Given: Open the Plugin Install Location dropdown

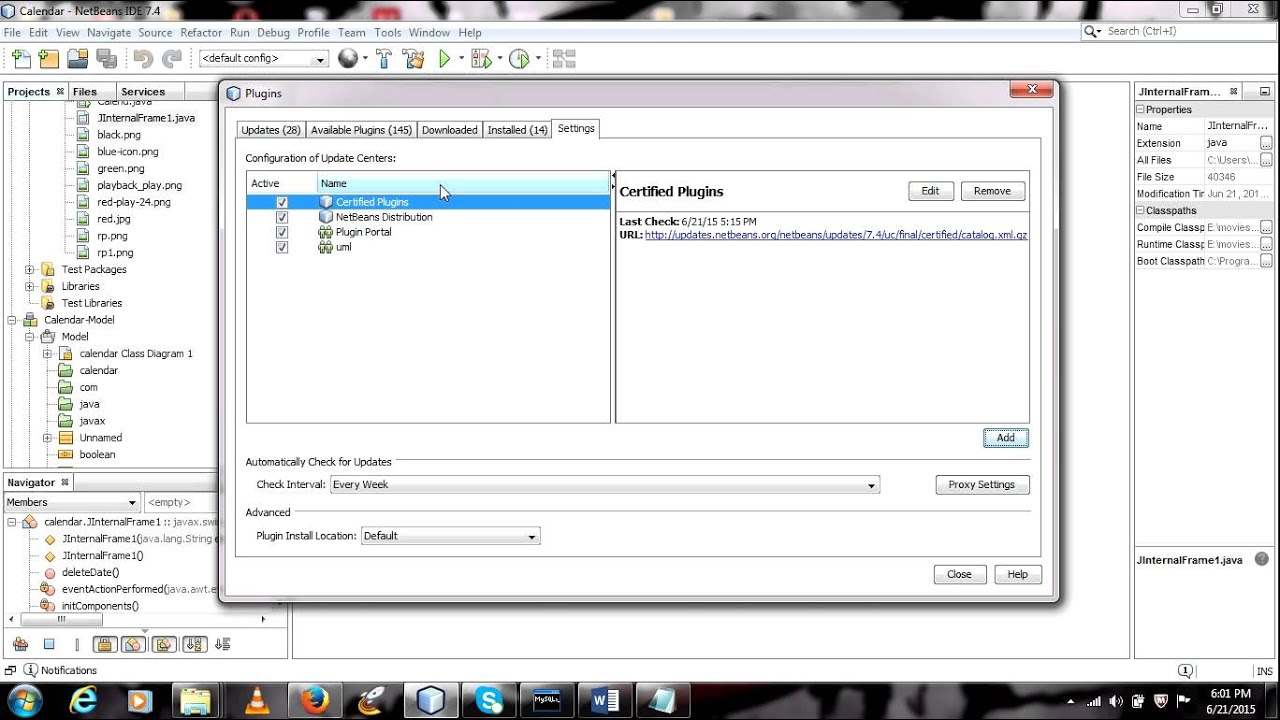Looking at the screenshot, I should click(x=450, y=536).
